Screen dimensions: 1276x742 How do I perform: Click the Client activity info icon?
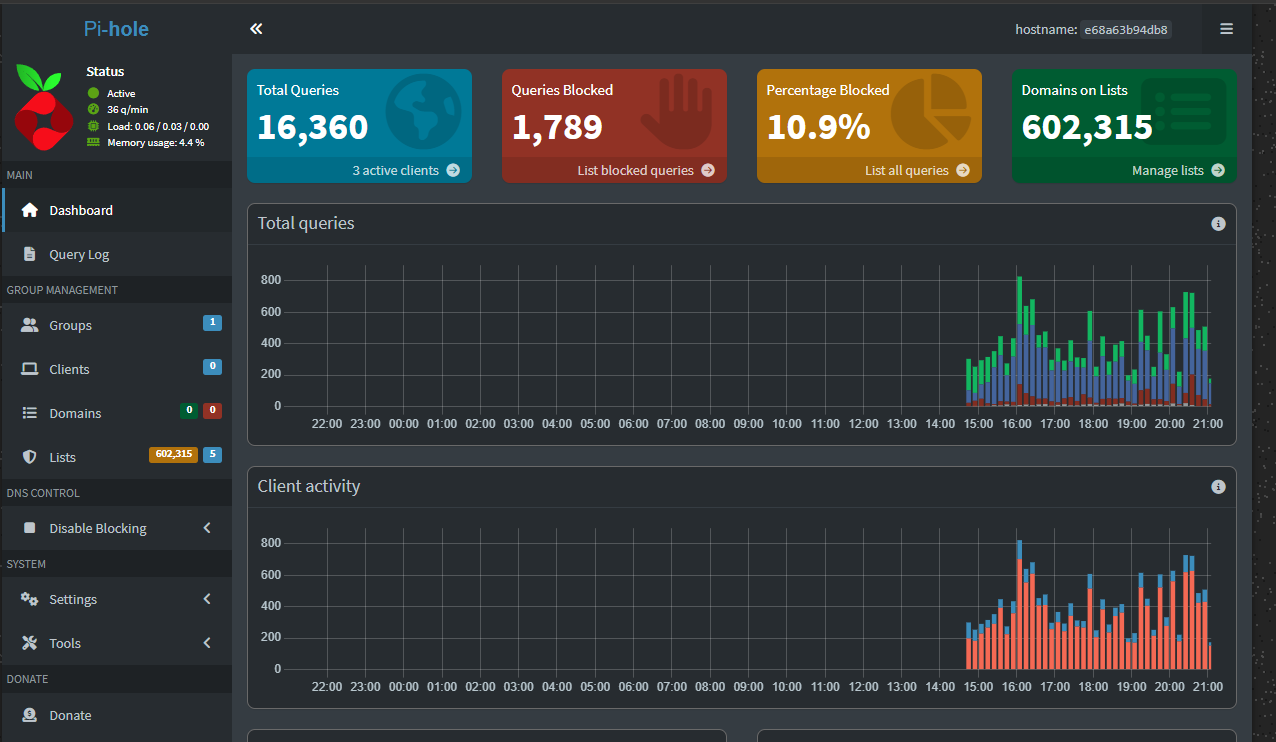tap(1218, 487)
